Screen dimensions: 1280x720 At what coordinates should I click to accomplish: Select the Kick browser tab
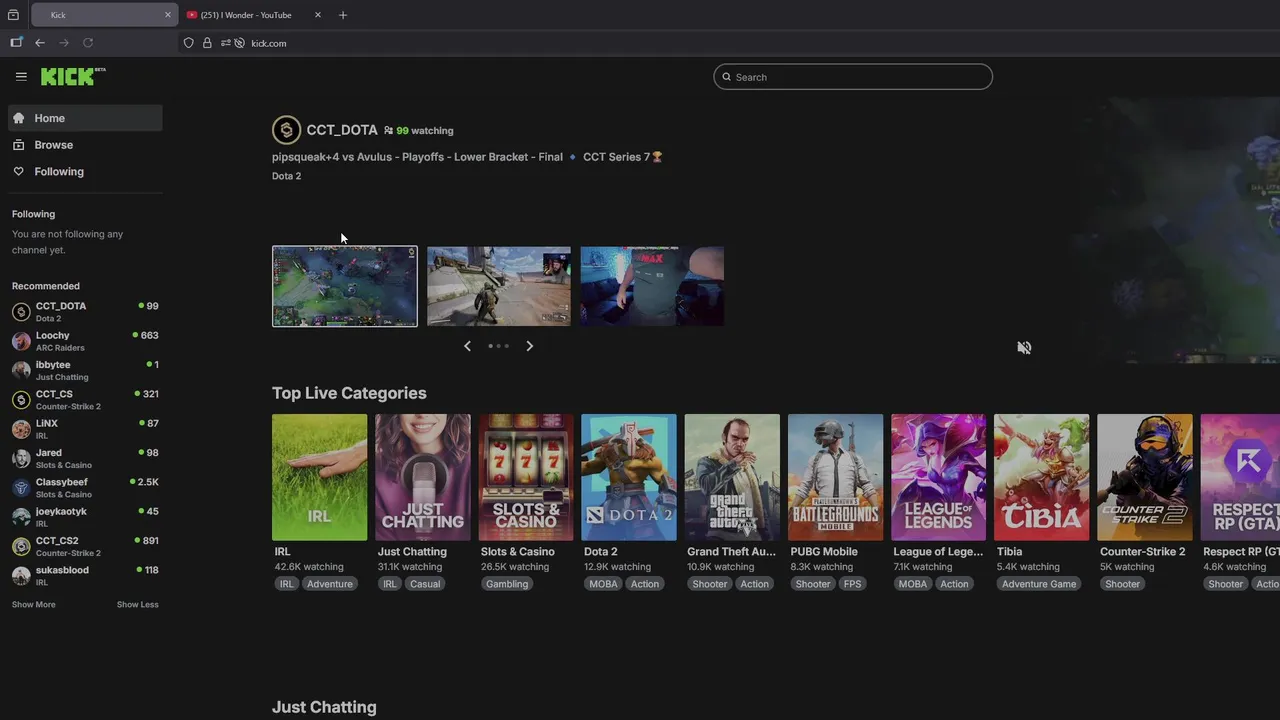pyautogui.click(x=105, y=15)
